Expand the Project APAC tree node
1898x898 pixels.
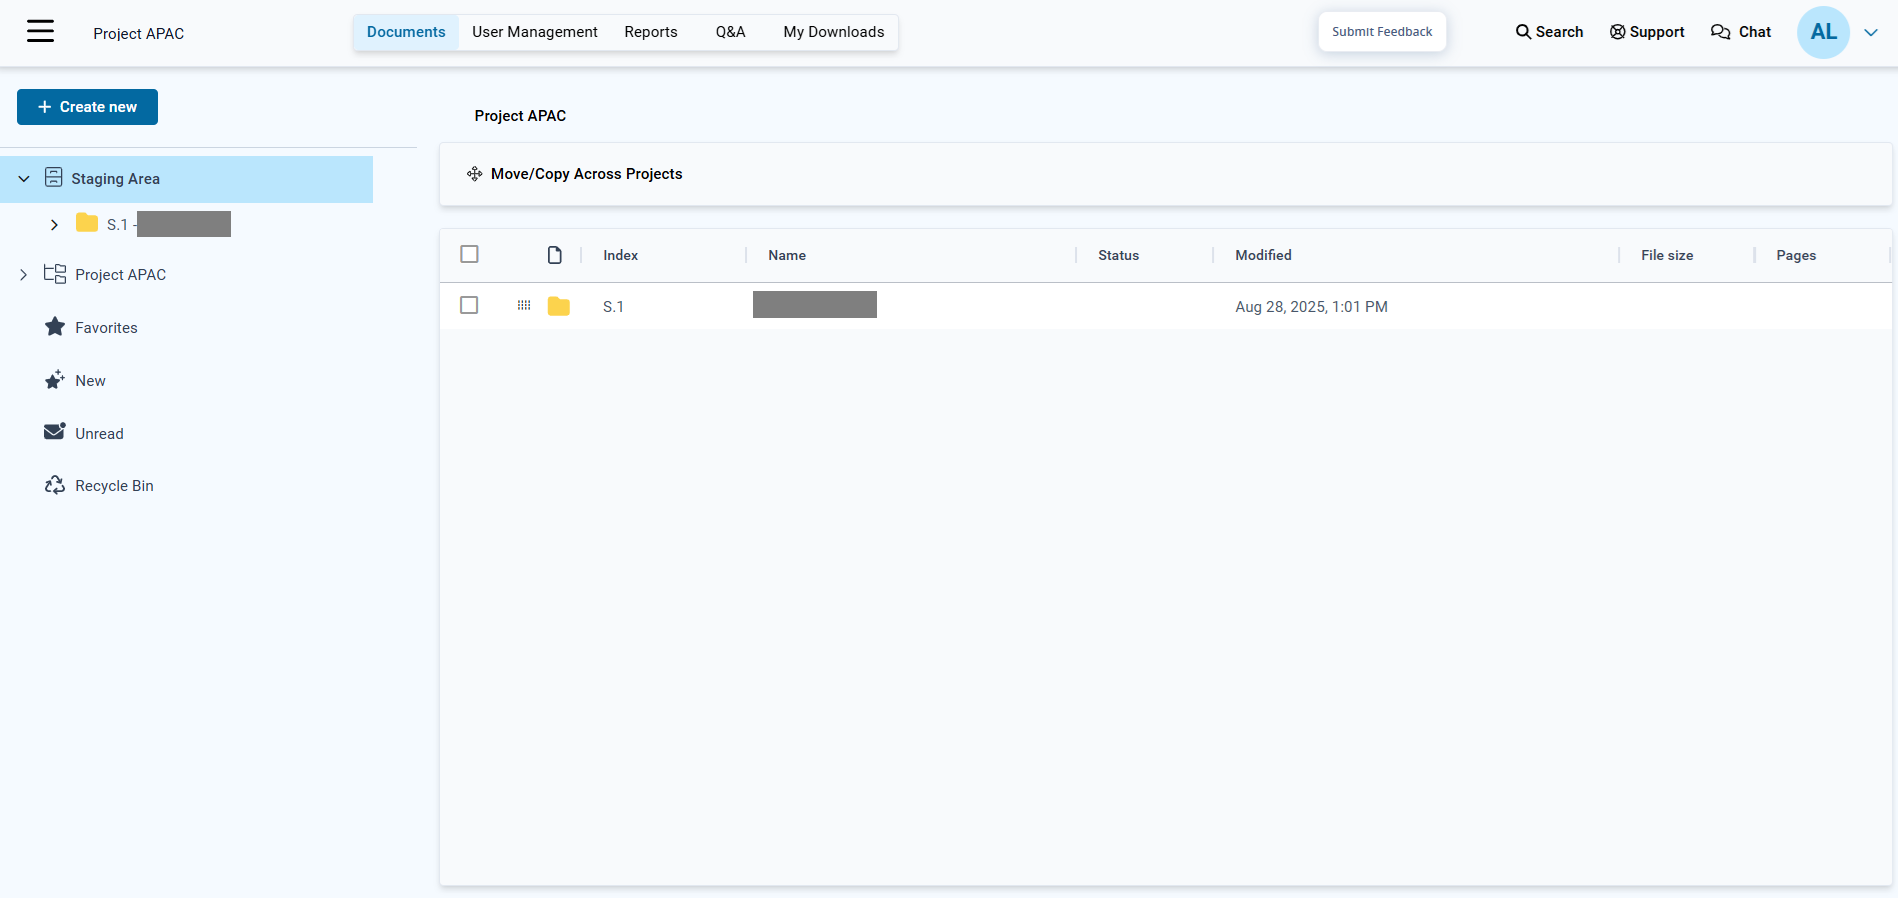click(24, 274)
